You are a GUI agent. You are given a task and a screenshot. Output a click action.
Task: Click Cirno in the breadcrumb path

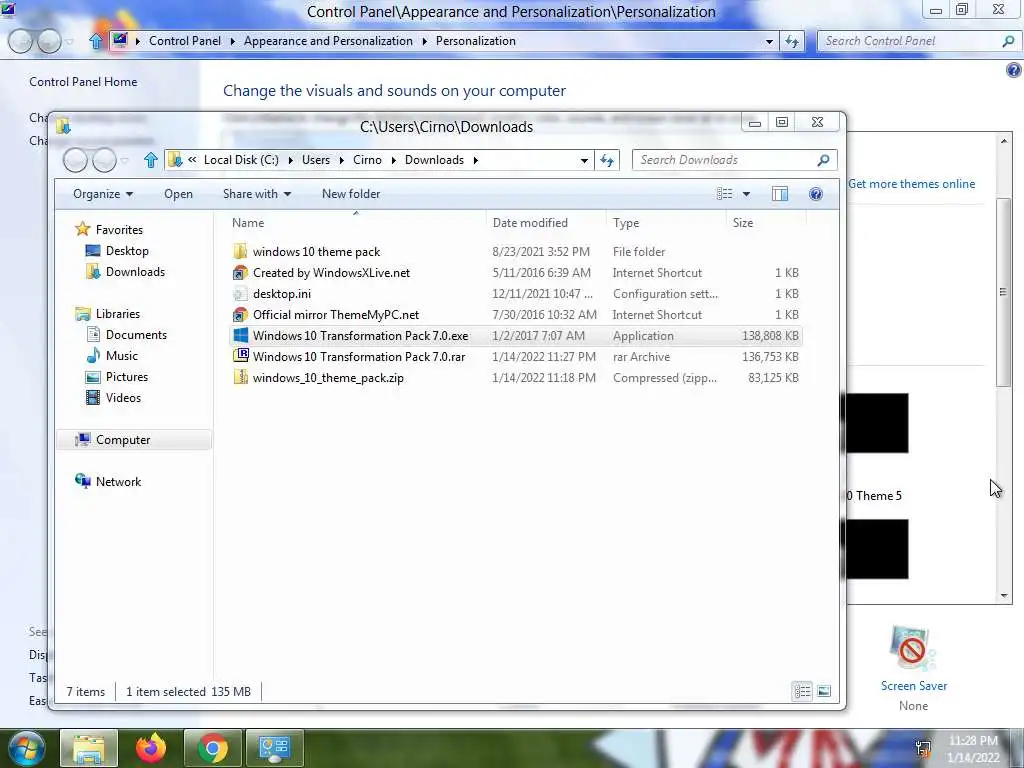[367, 160]
